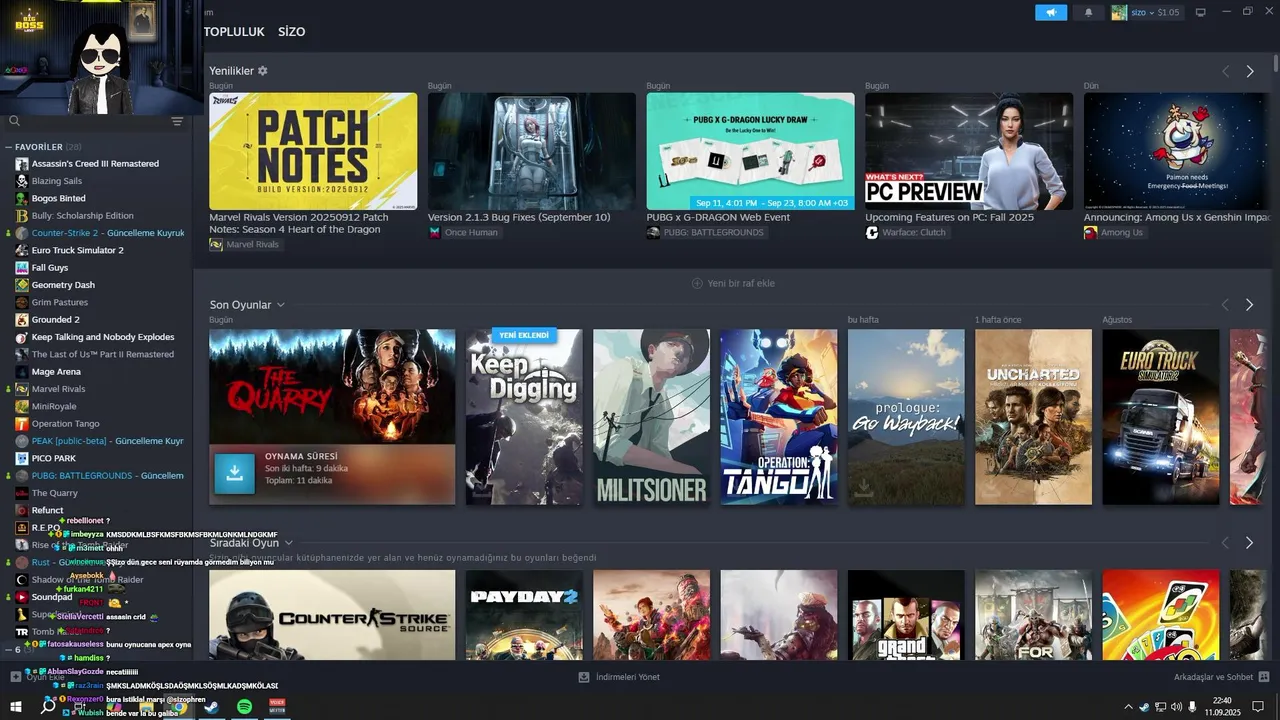Image resolution: width=1280 pixels, height=720 pixels.
Task: Select the UNO game cover
Action: click(x=1161, y=615)
